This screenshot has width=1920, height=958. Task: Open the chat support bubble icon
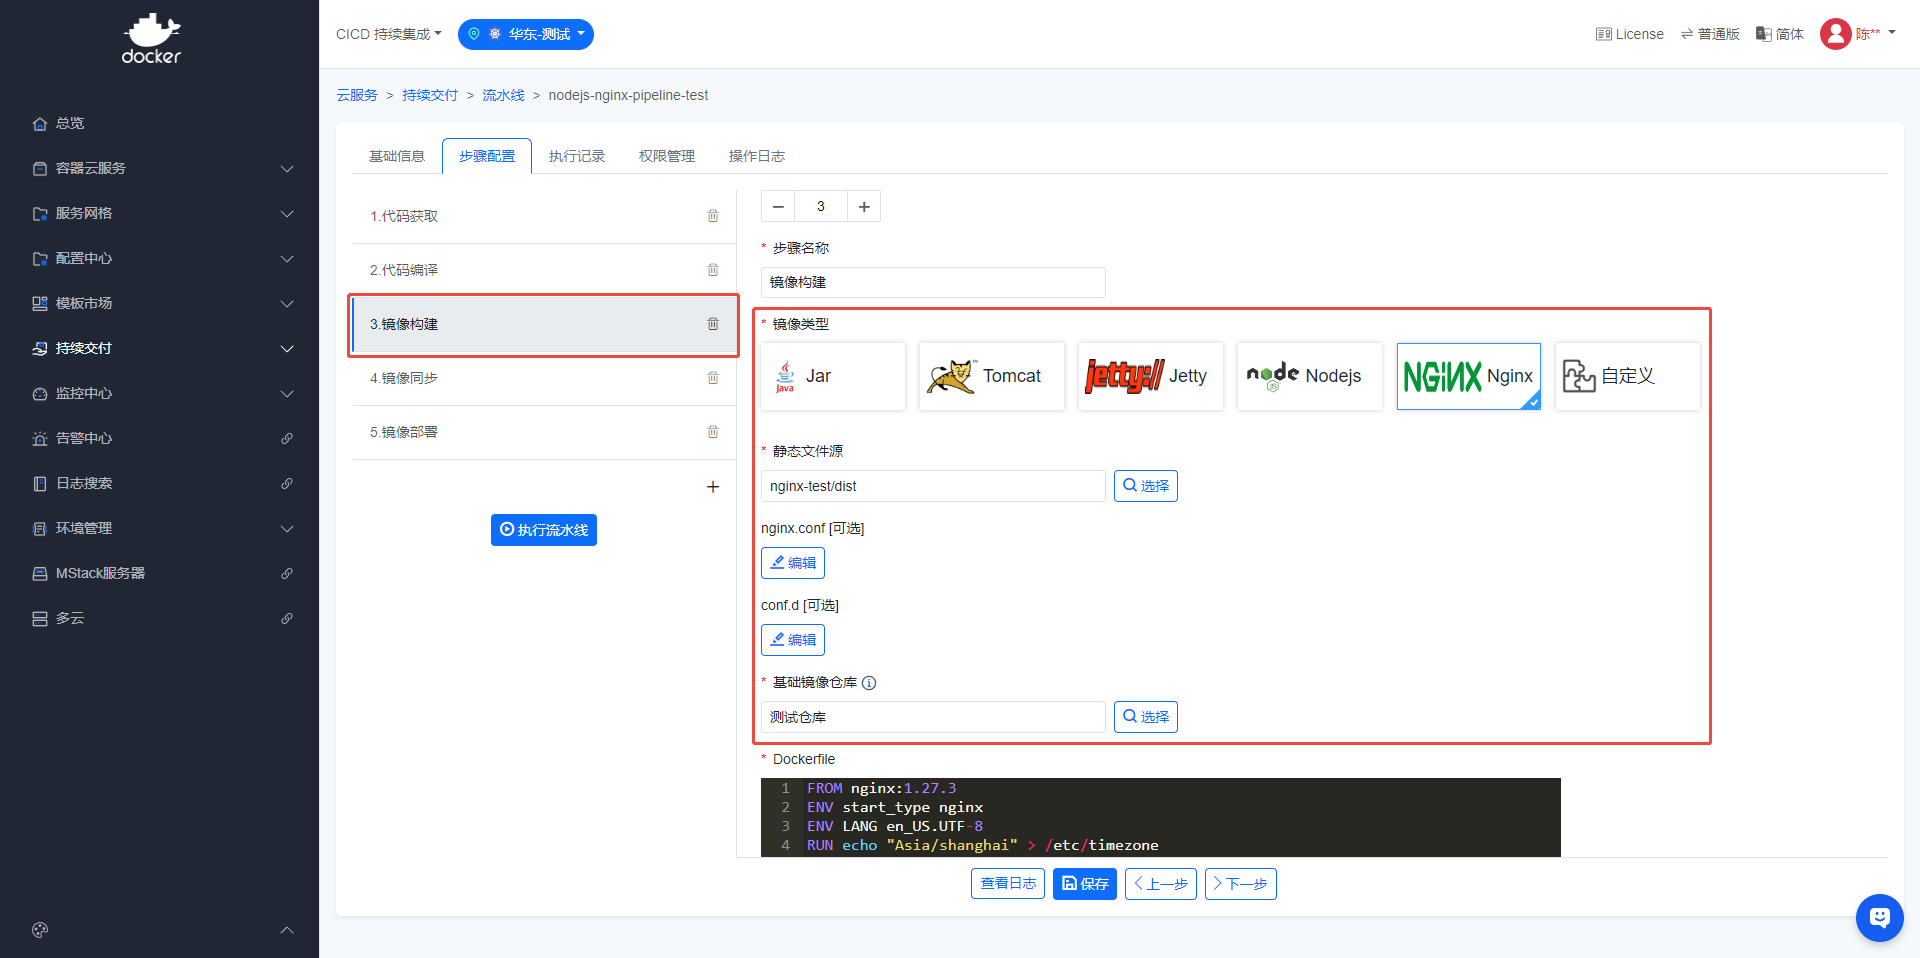coord(1879,917)
